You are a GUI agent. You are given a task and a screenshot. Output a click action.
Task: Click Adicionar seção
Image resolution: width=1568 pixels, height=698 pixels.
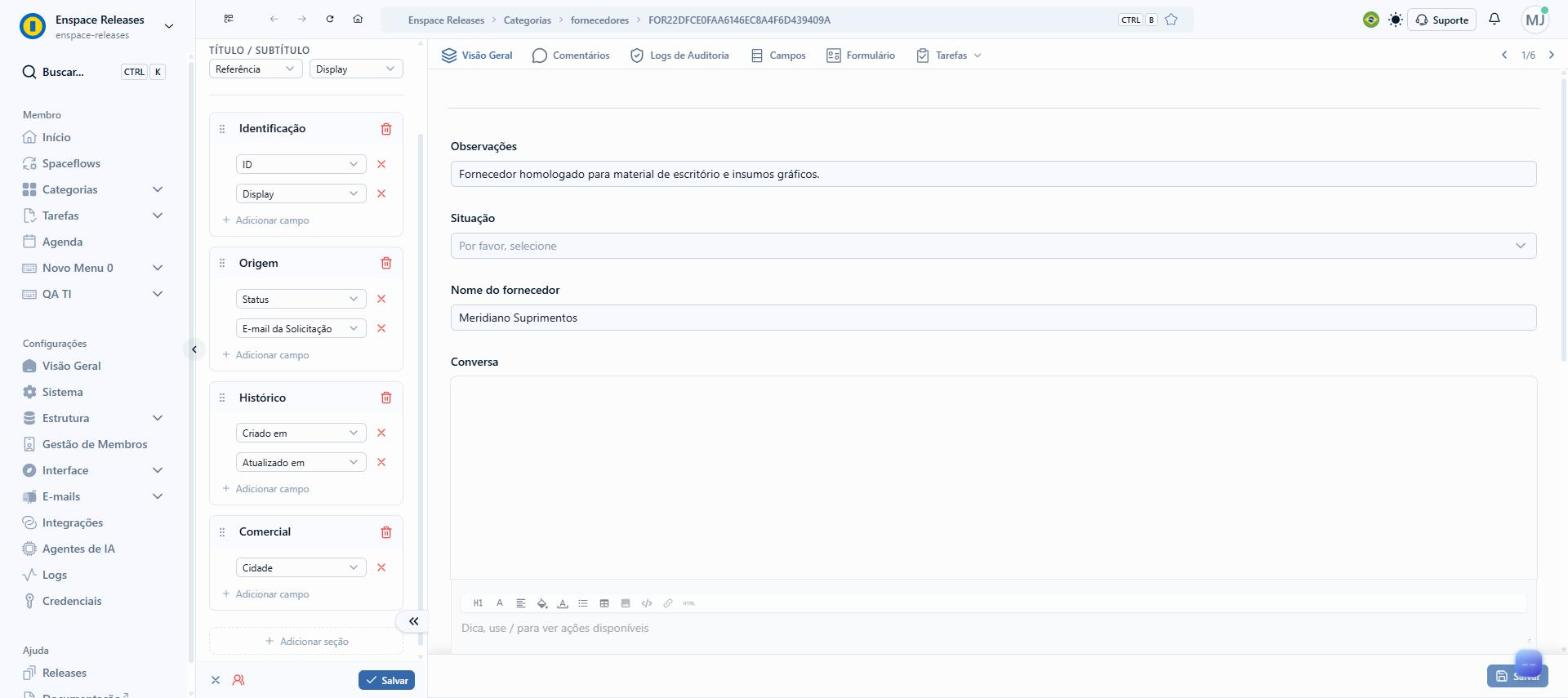pyautogui.click(x=307, y=642)
